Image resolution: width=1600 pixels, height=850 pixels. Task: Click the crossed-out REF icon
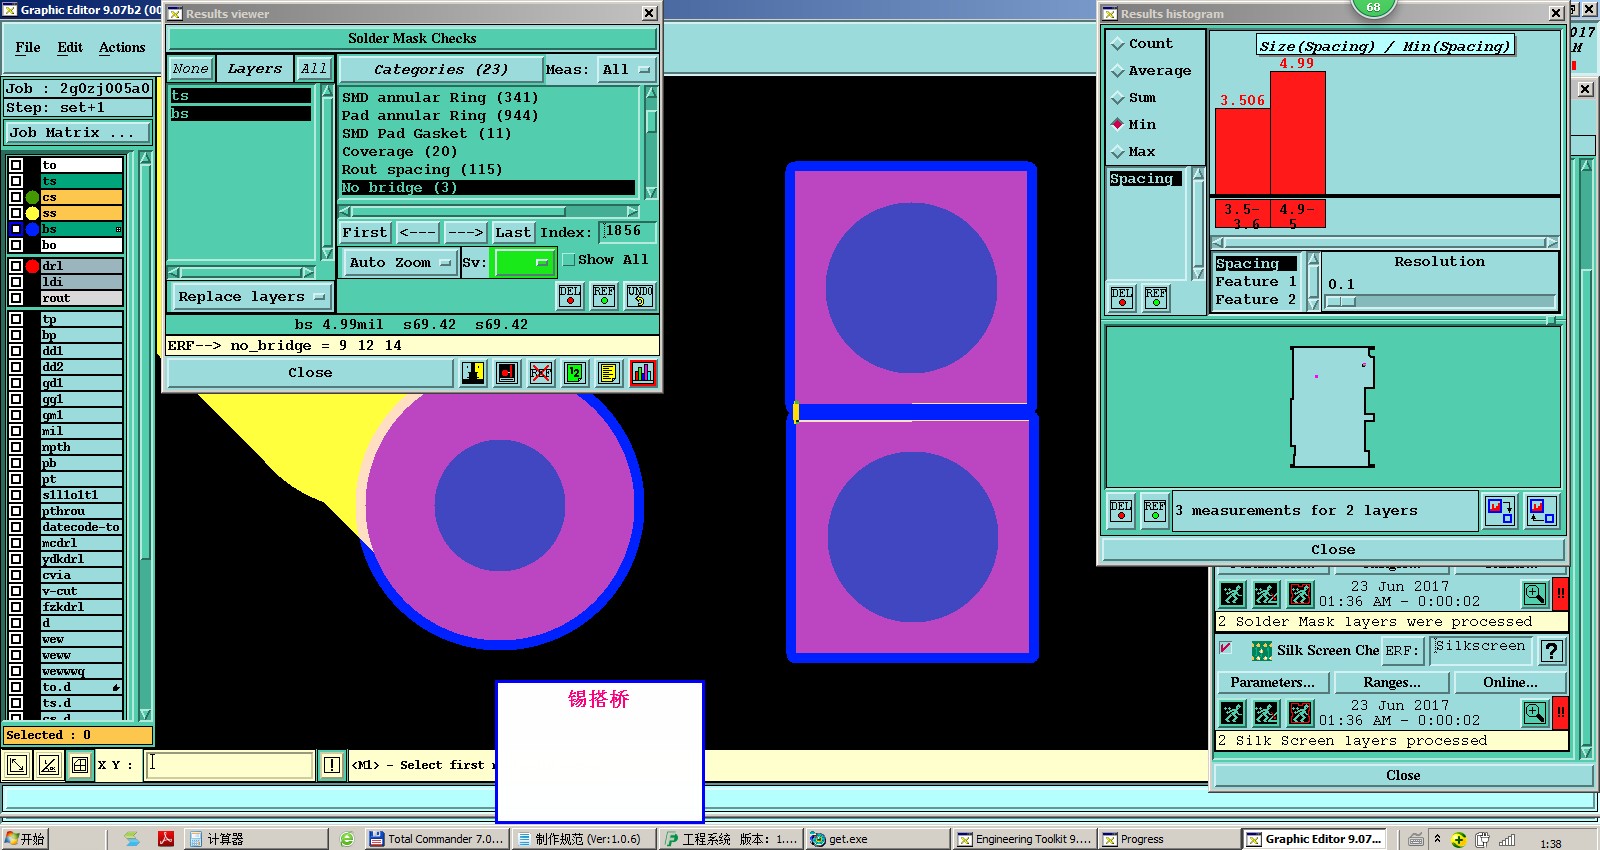point(541,373)
